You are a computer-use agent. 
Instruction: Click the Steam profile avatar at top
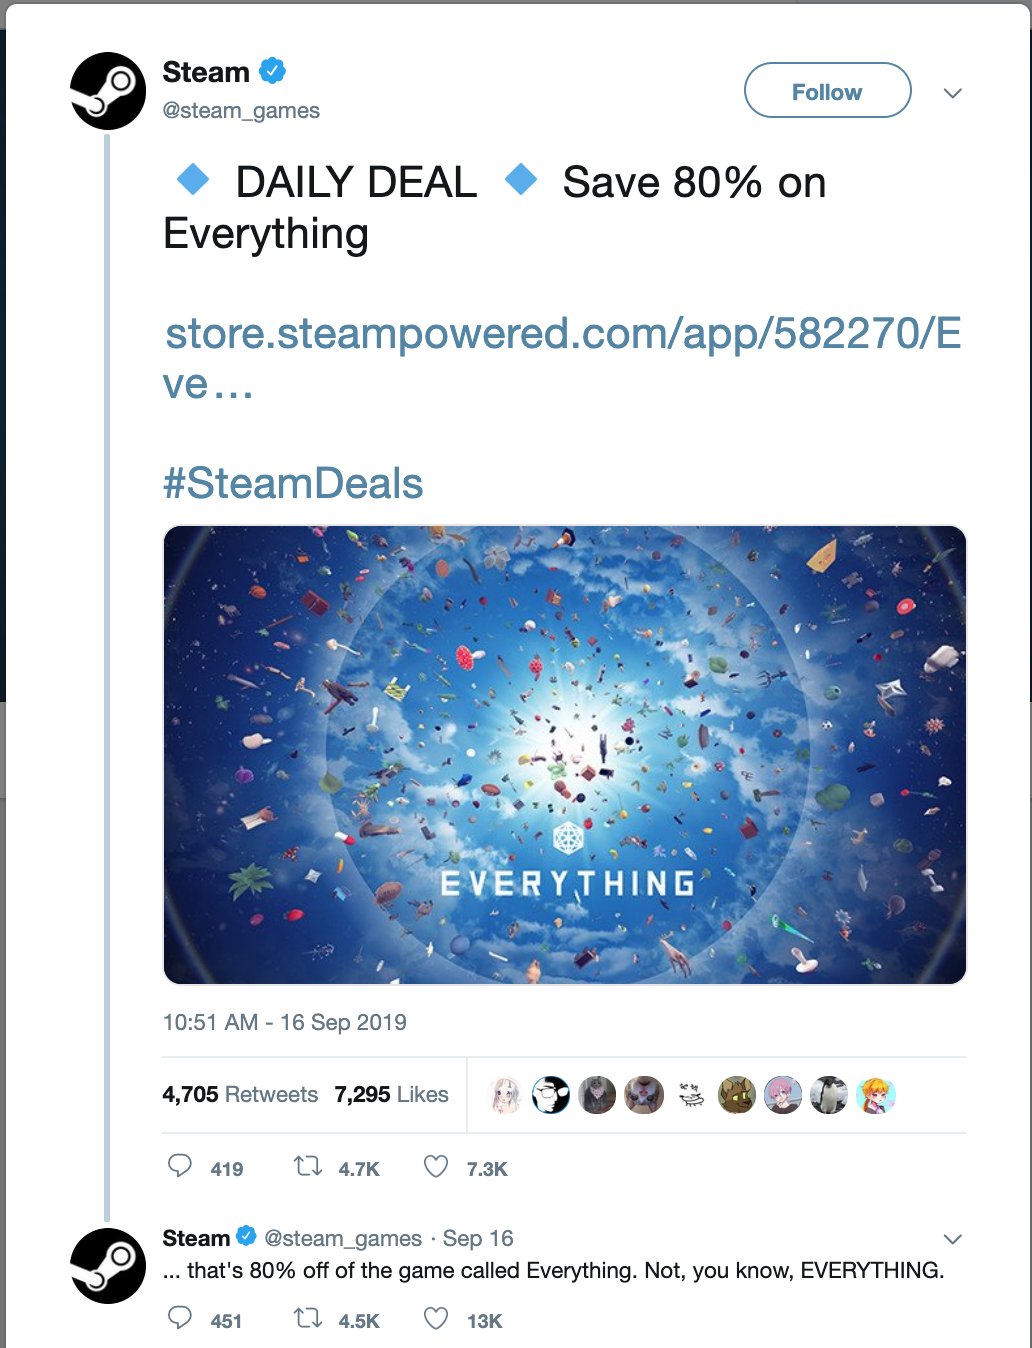coord(108,91)
